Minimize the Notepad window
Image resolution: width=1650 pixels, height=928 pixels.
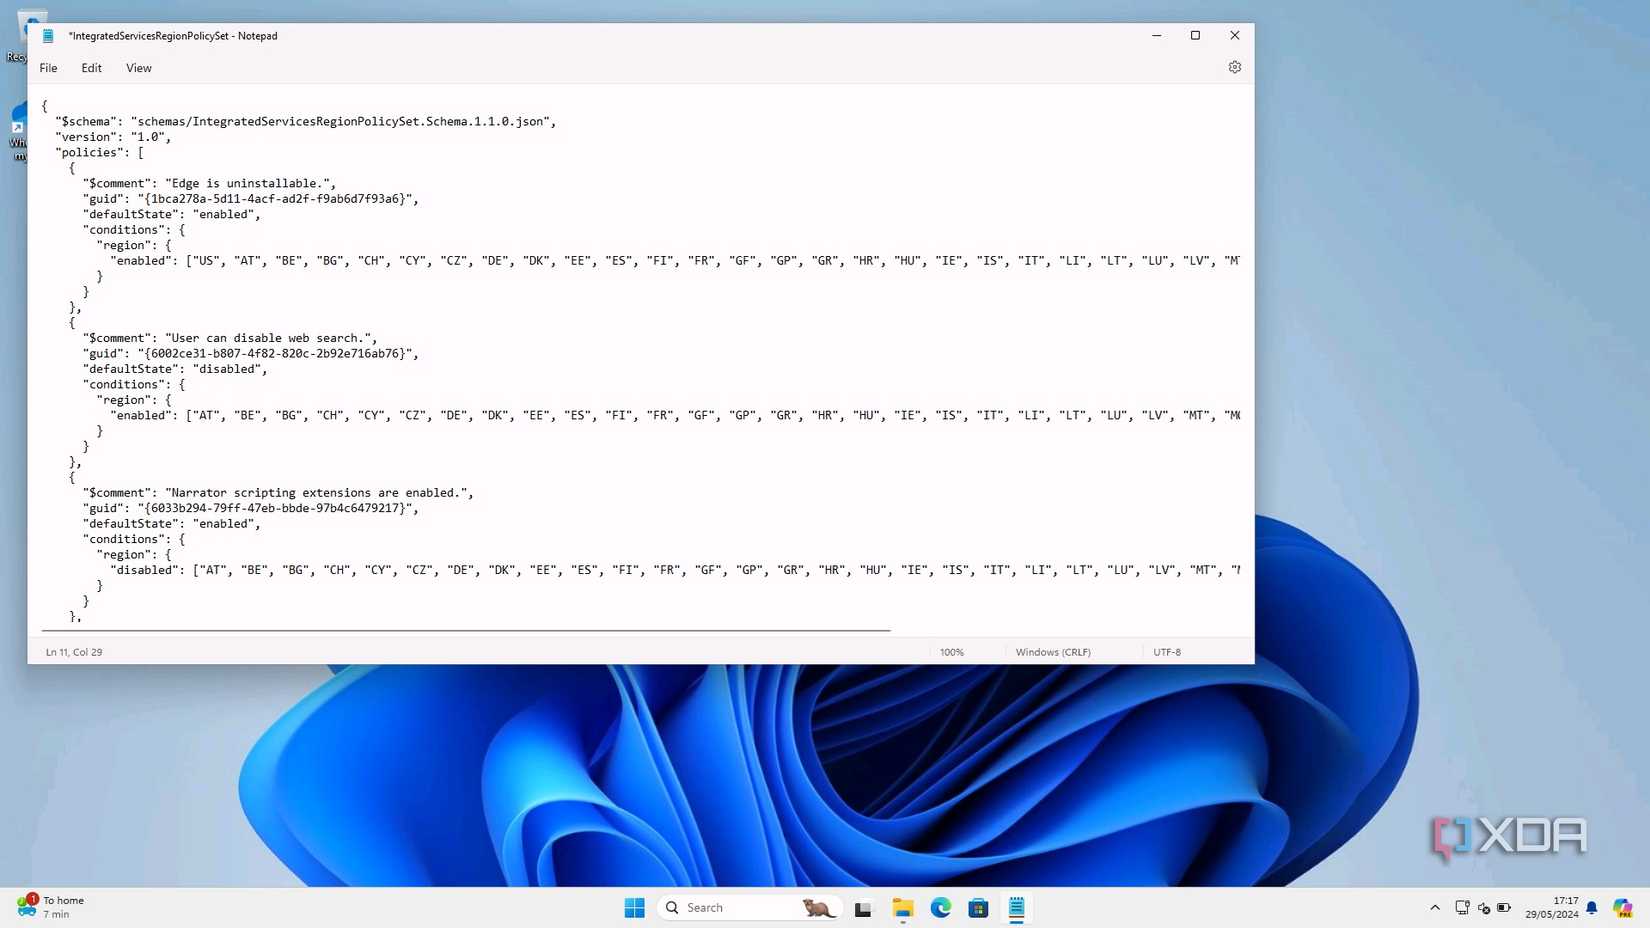(x=1156, y=35)
